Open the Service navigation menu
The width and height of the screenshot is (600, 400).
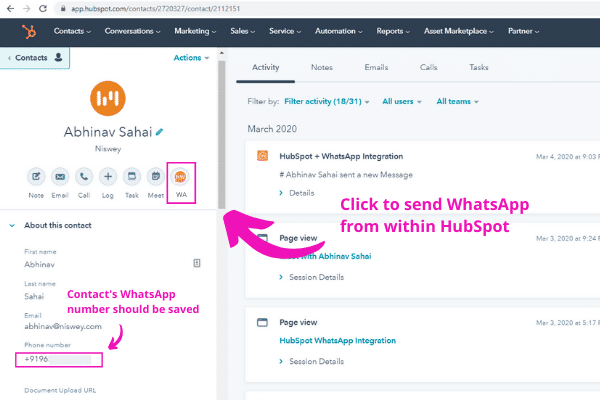pyautogui.click(x=285, y=31)
